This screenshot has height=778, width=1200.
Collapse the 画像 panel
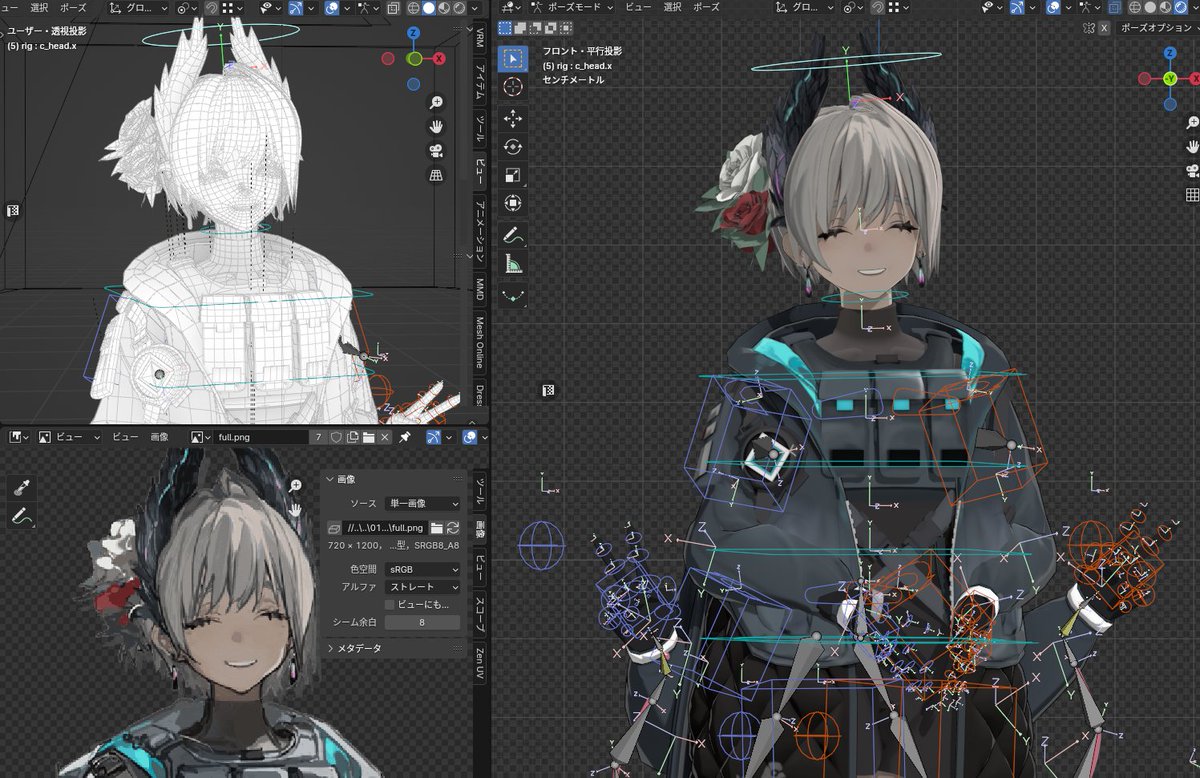344,479
